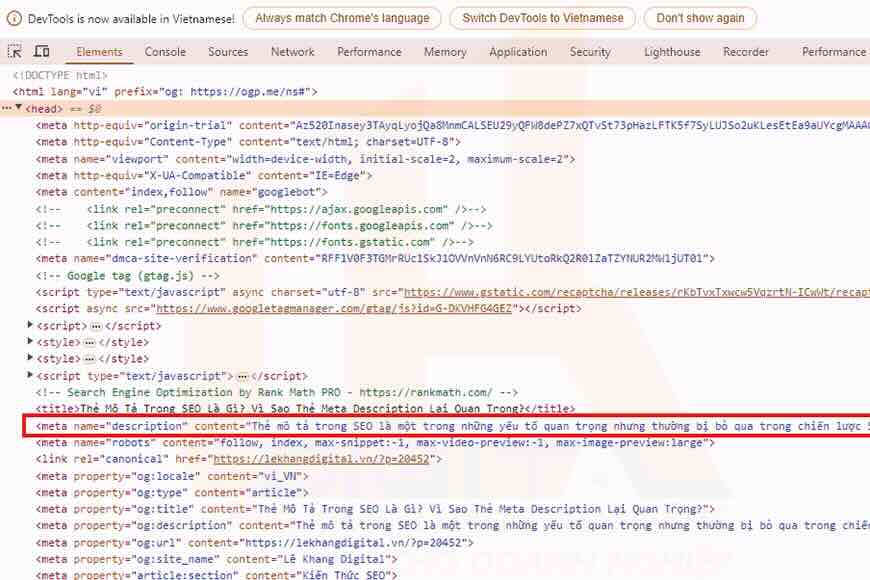The width and height of the screenshot is (870, 580).
Task: Switch to the Recorder tab
Action: tap(746, 52)
